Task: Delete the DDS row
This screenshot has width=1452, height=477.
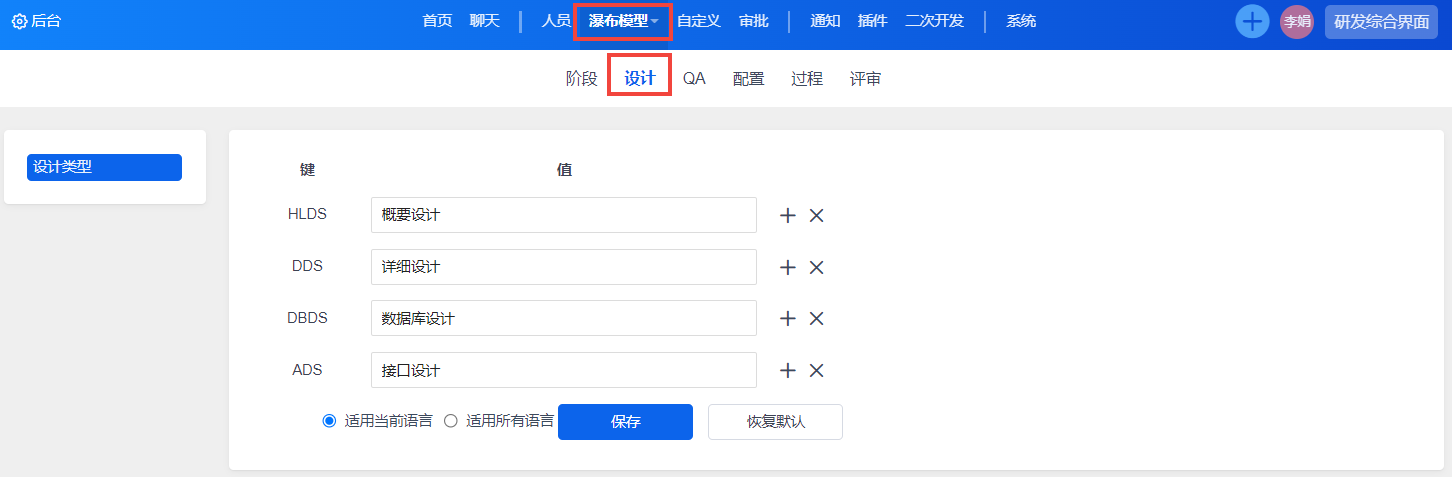Action: 816,267
